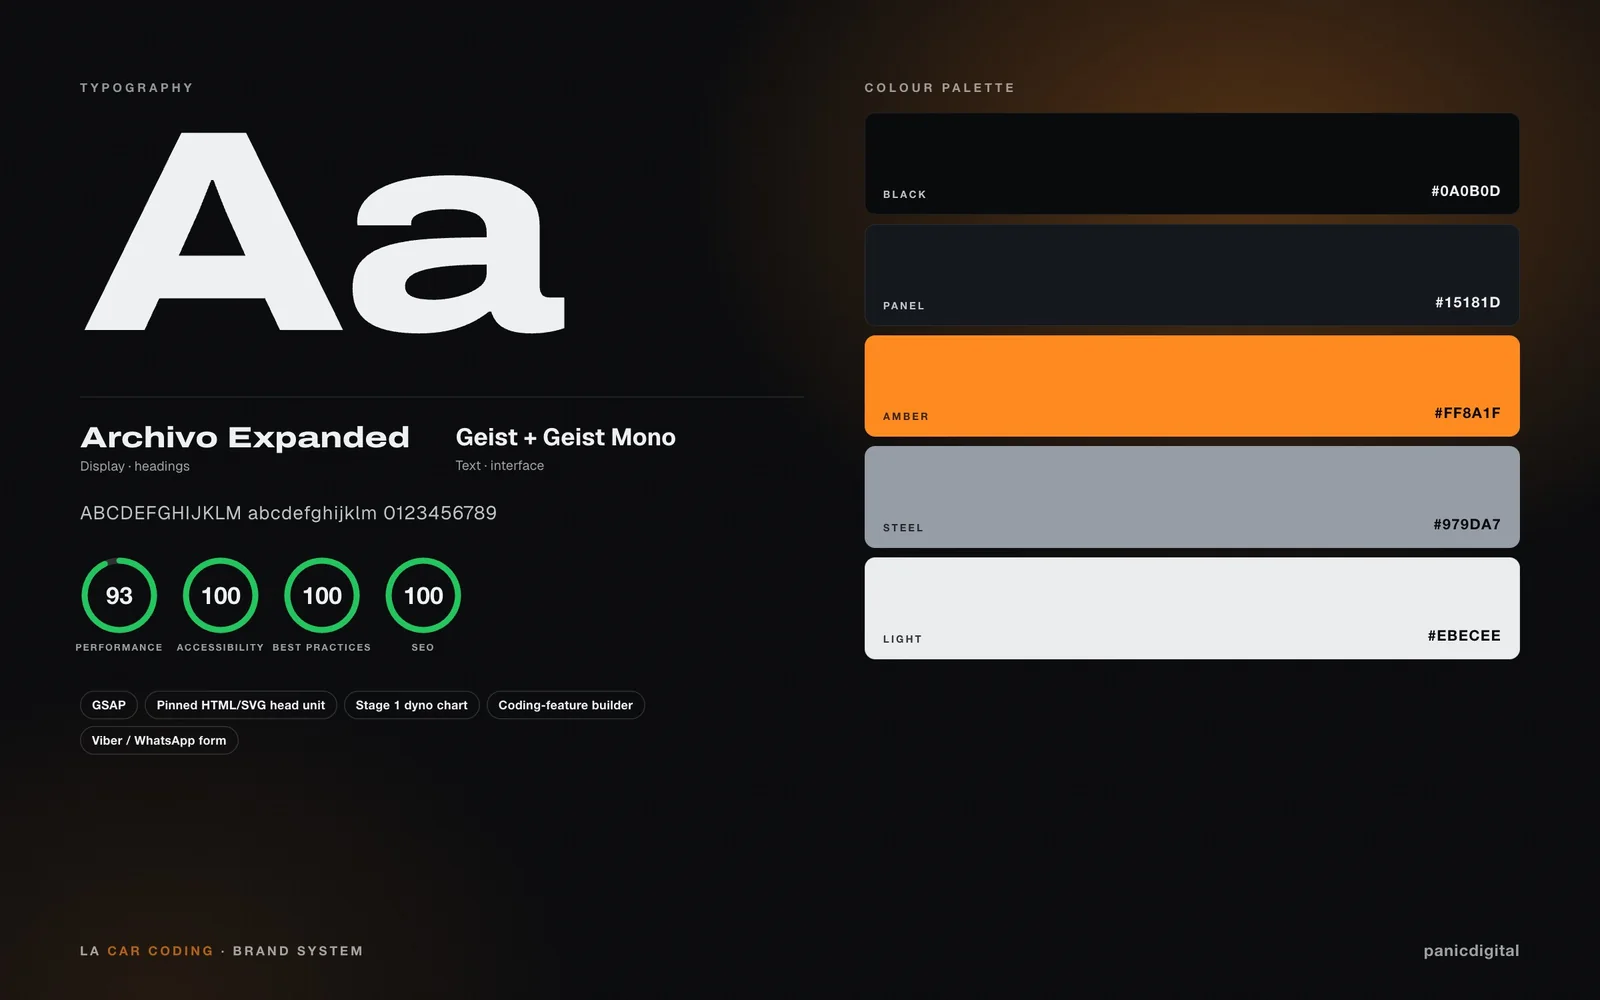This screenshot has width=1600, height=1000.
Task: Click the SEO 100 score circle
Action: pyautogui.click(x=423, y=595)
